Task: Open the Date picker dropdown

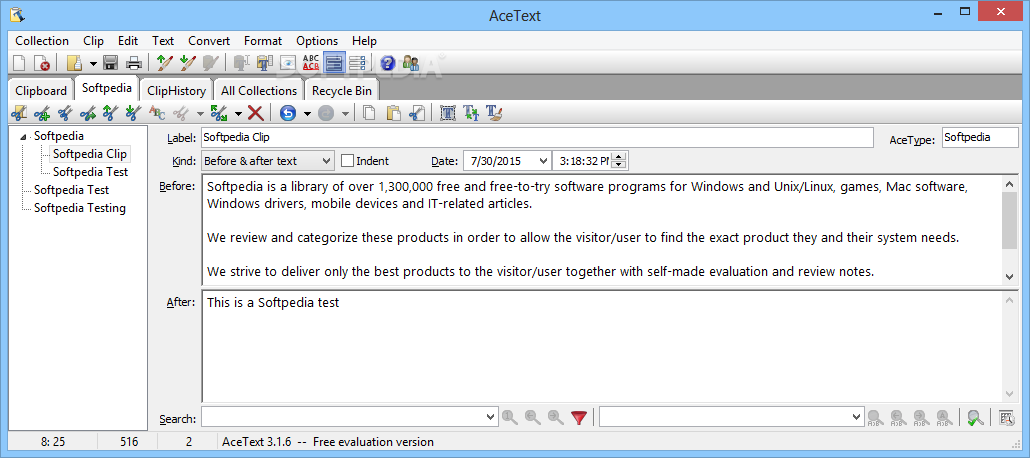Action: pos(543,161)
